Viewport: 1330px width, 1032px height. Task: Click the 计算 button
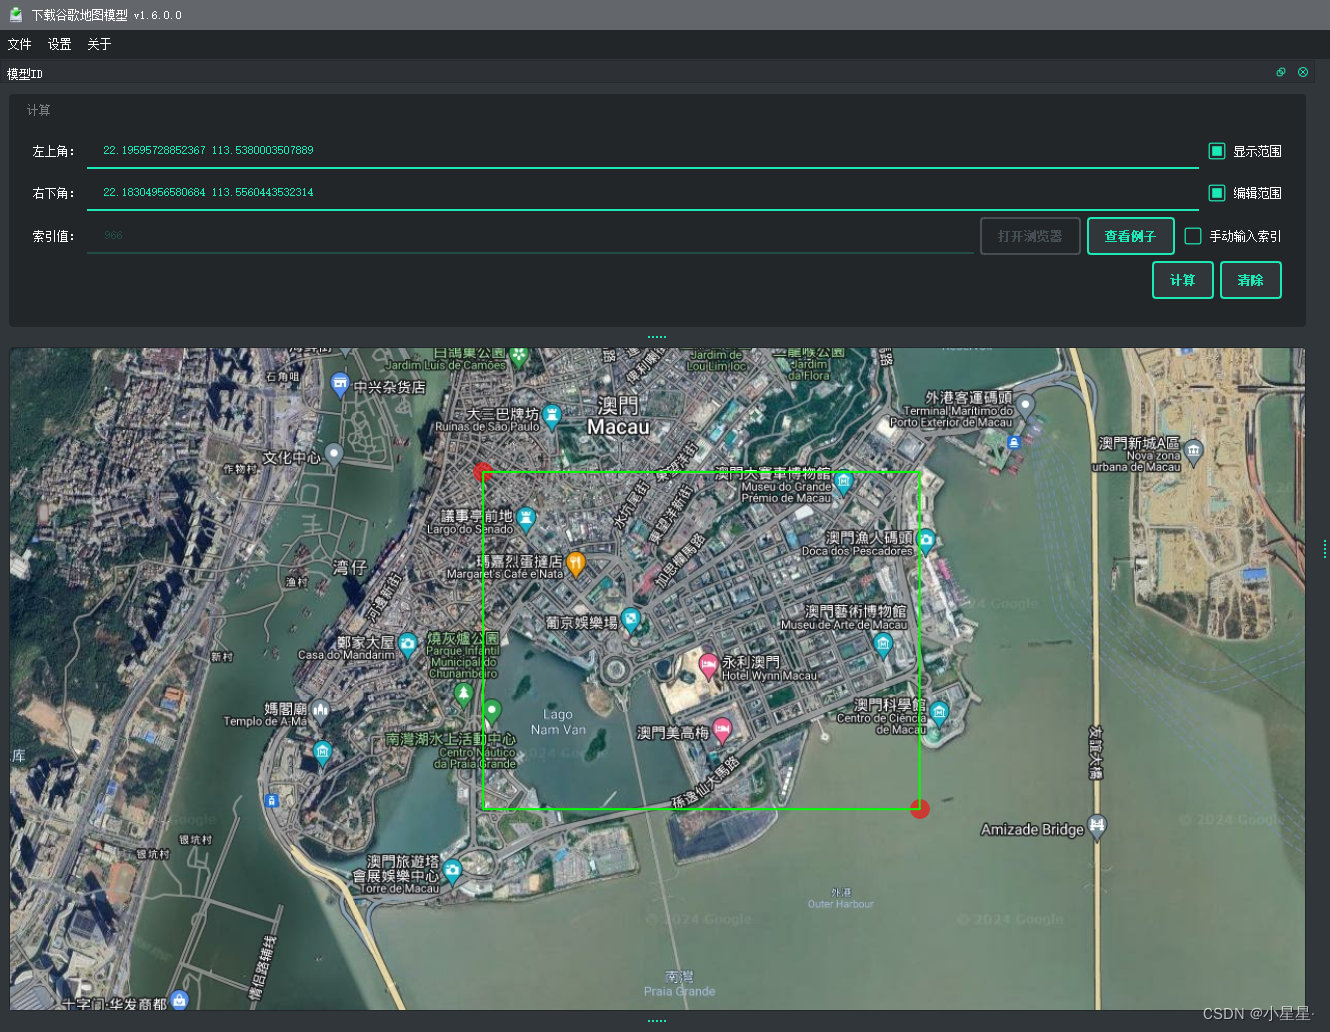pos(1183,280)
